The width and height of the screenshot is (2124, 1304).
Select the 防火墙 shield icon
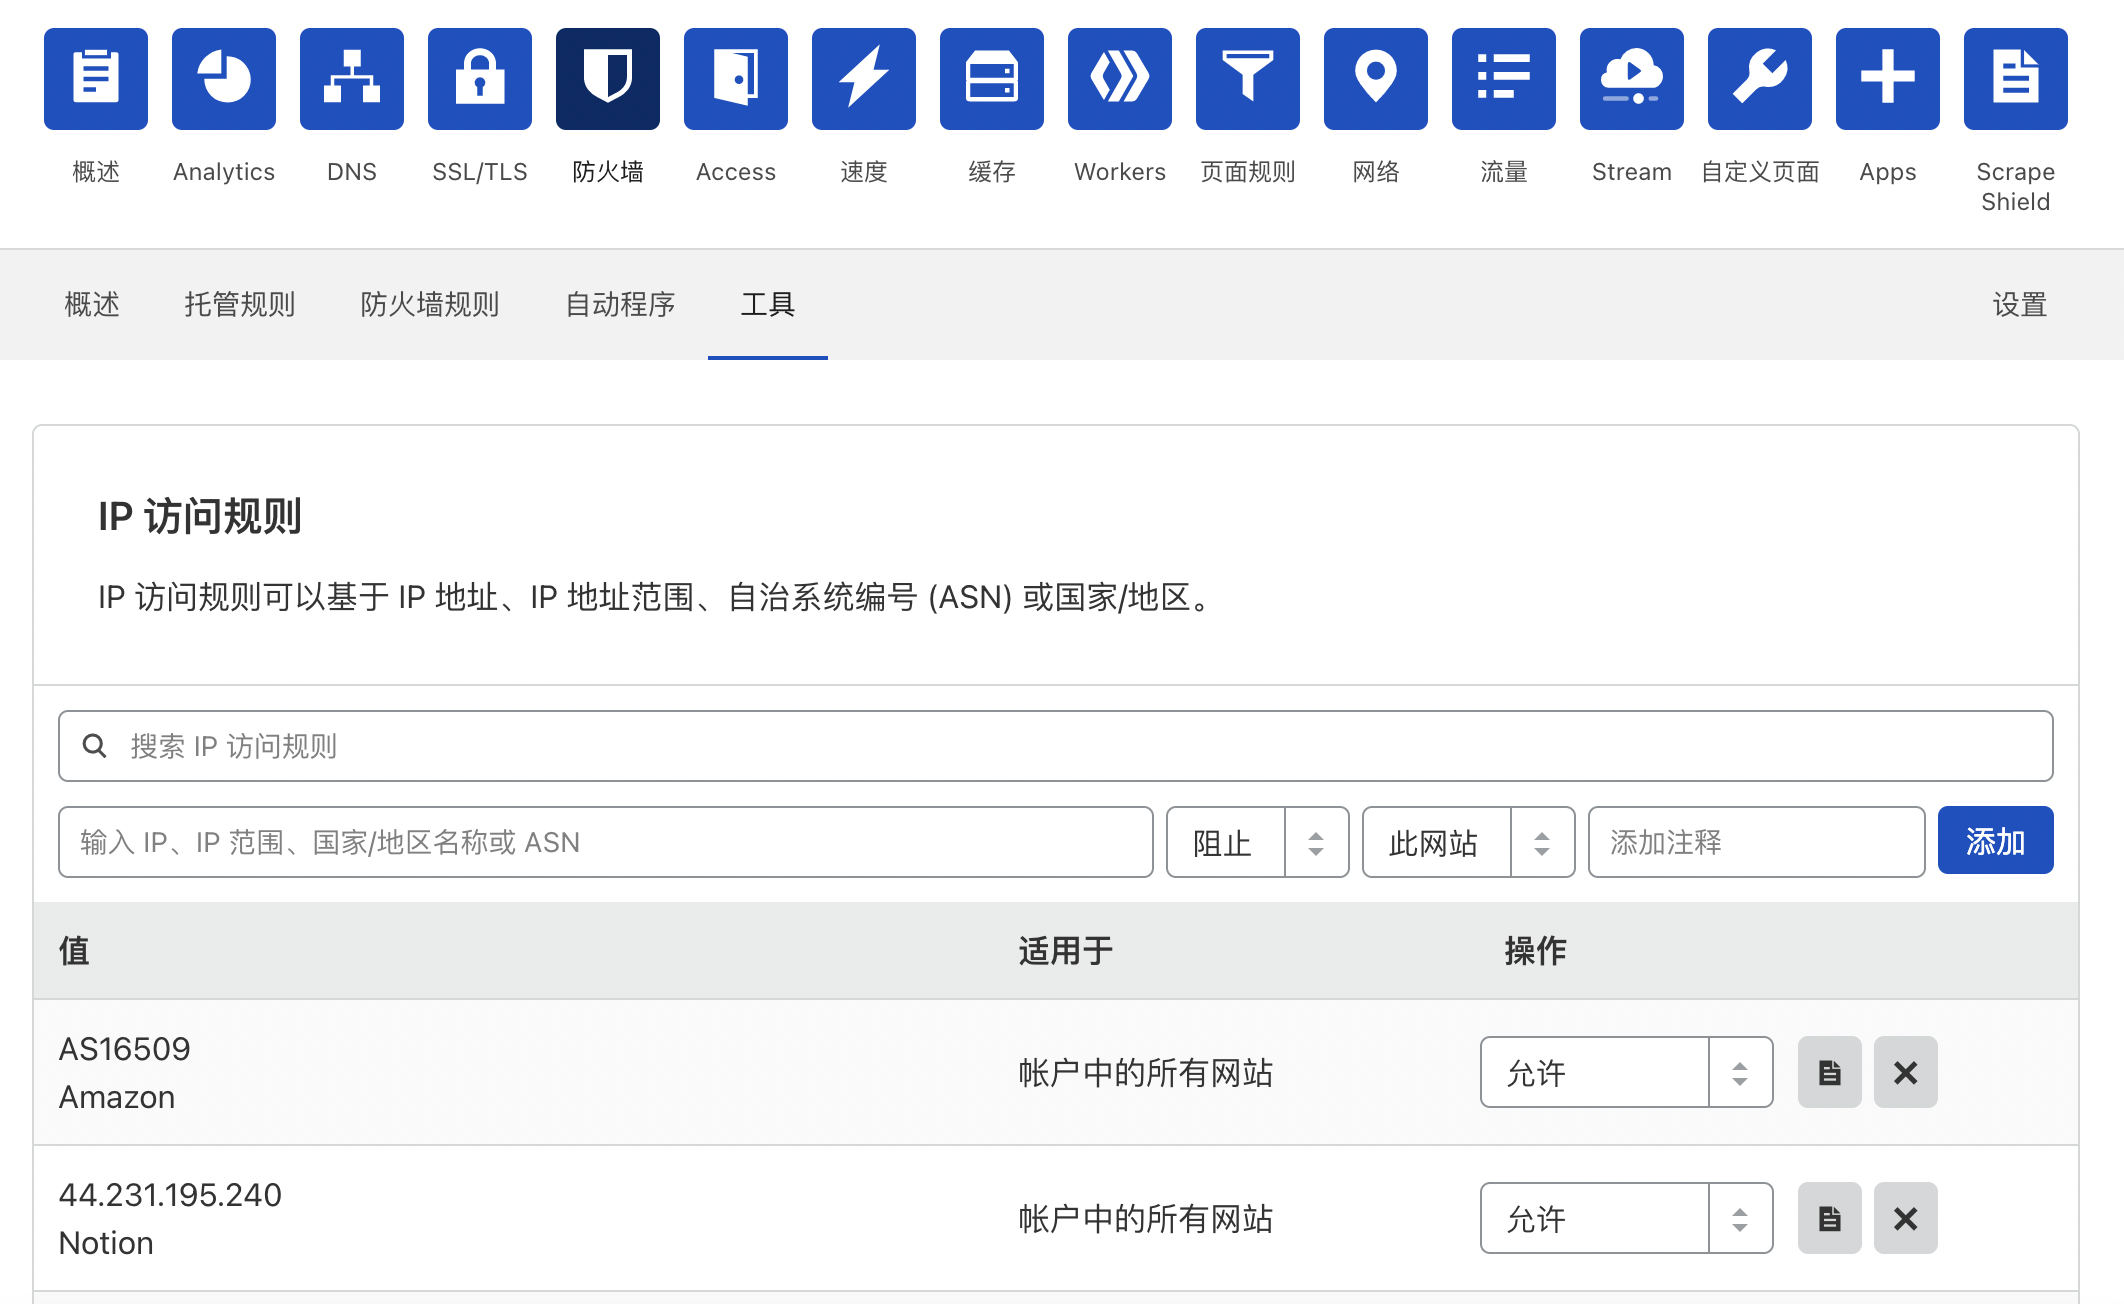click(608, 79)
